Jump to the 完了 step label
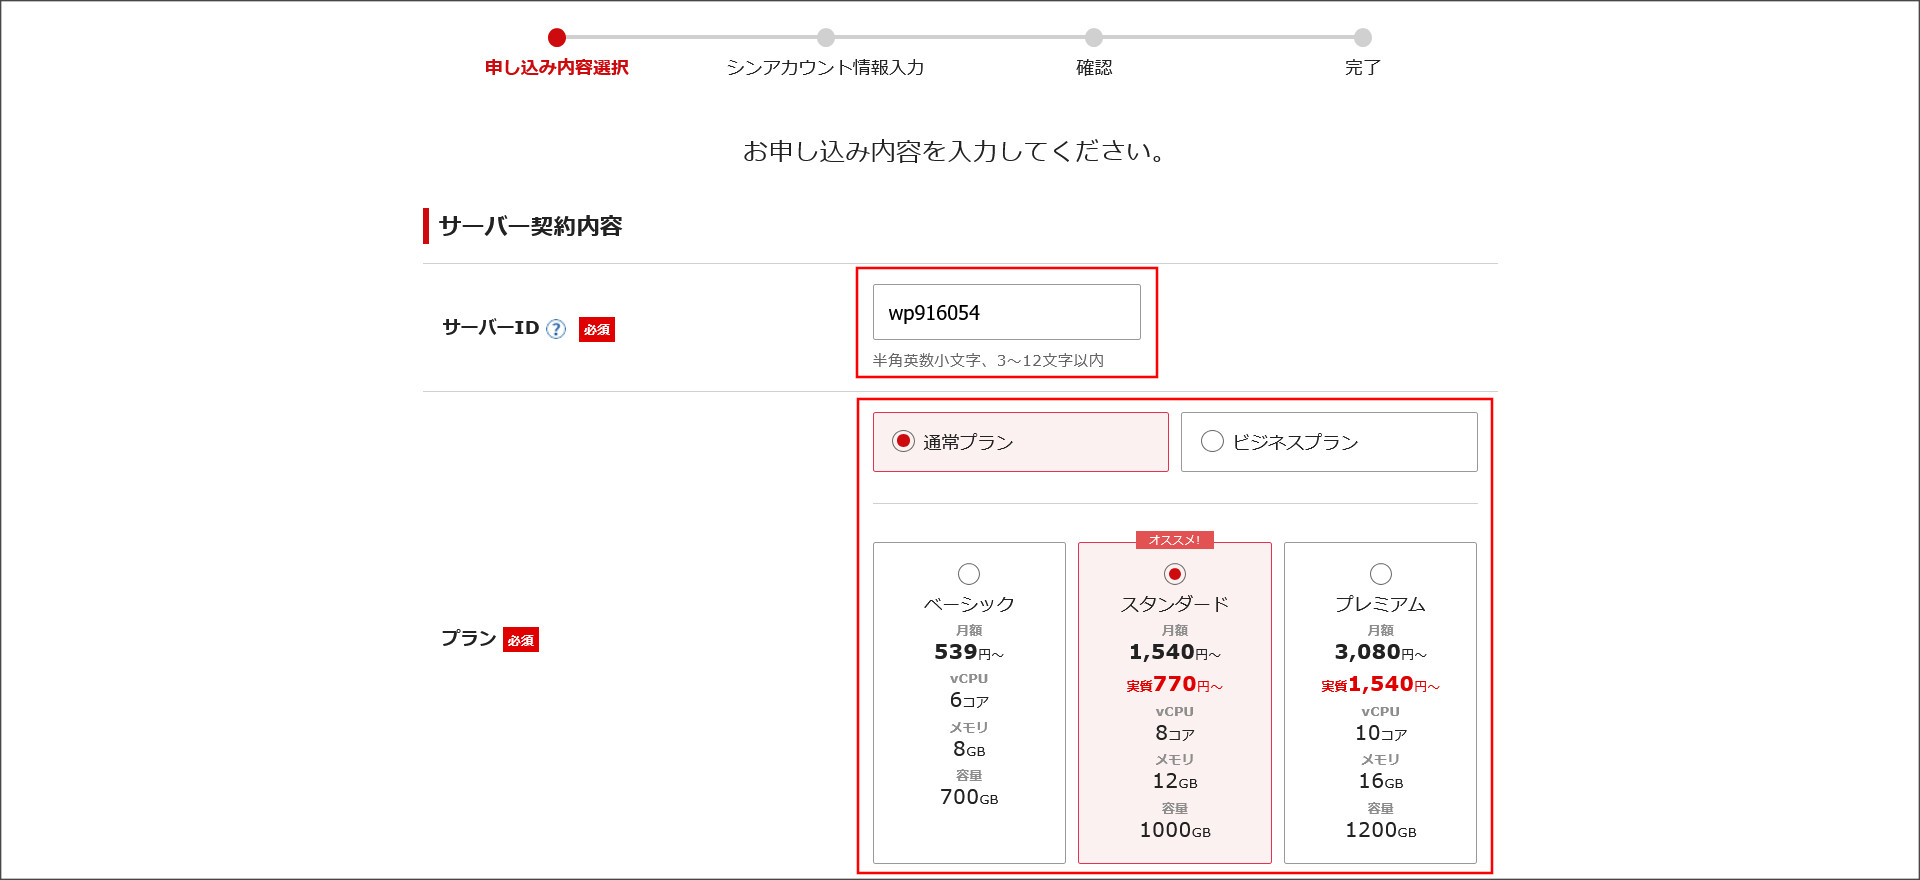The image size is (1920, 880). 1362,68
